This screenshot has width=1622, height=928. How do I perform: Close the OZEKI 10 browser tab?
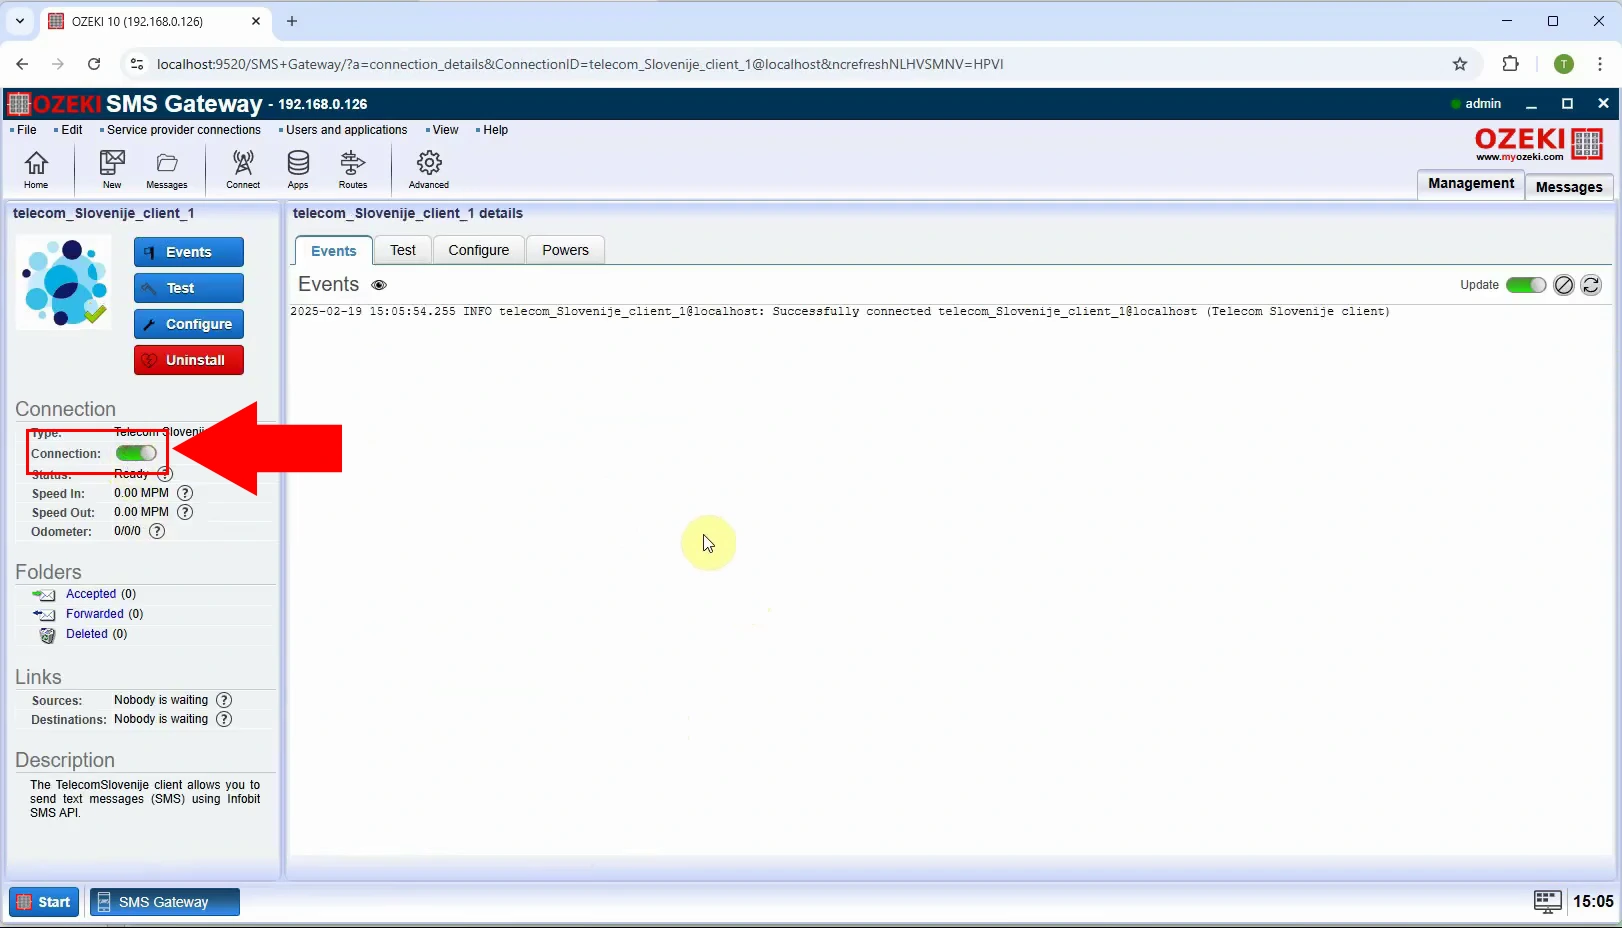(256, 21)
